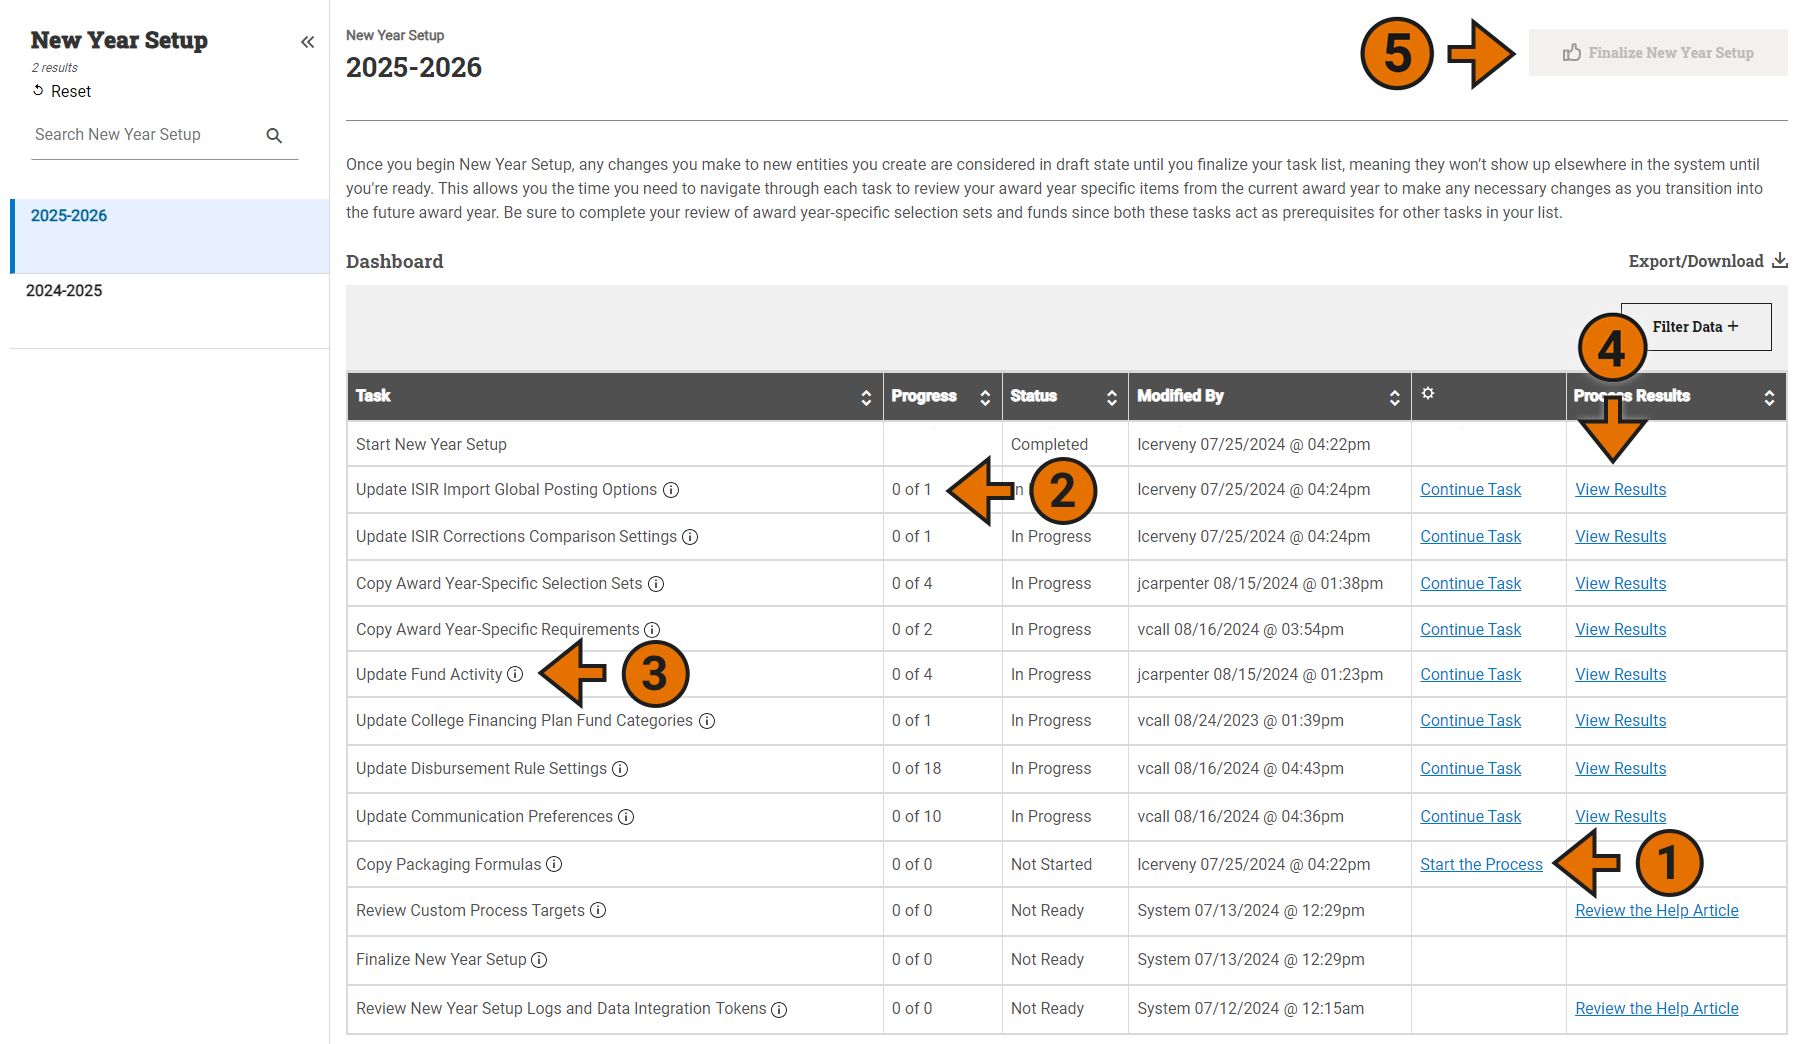Continue Task for Copy Award Year-Specific Requirements
This screenshot has width=1804, height=1044.
coord(1470,630)
